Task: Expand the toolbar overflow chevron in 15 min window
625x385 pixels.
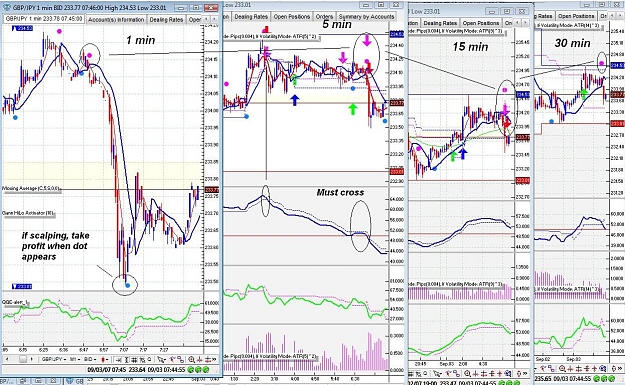Action: (525, 373)
